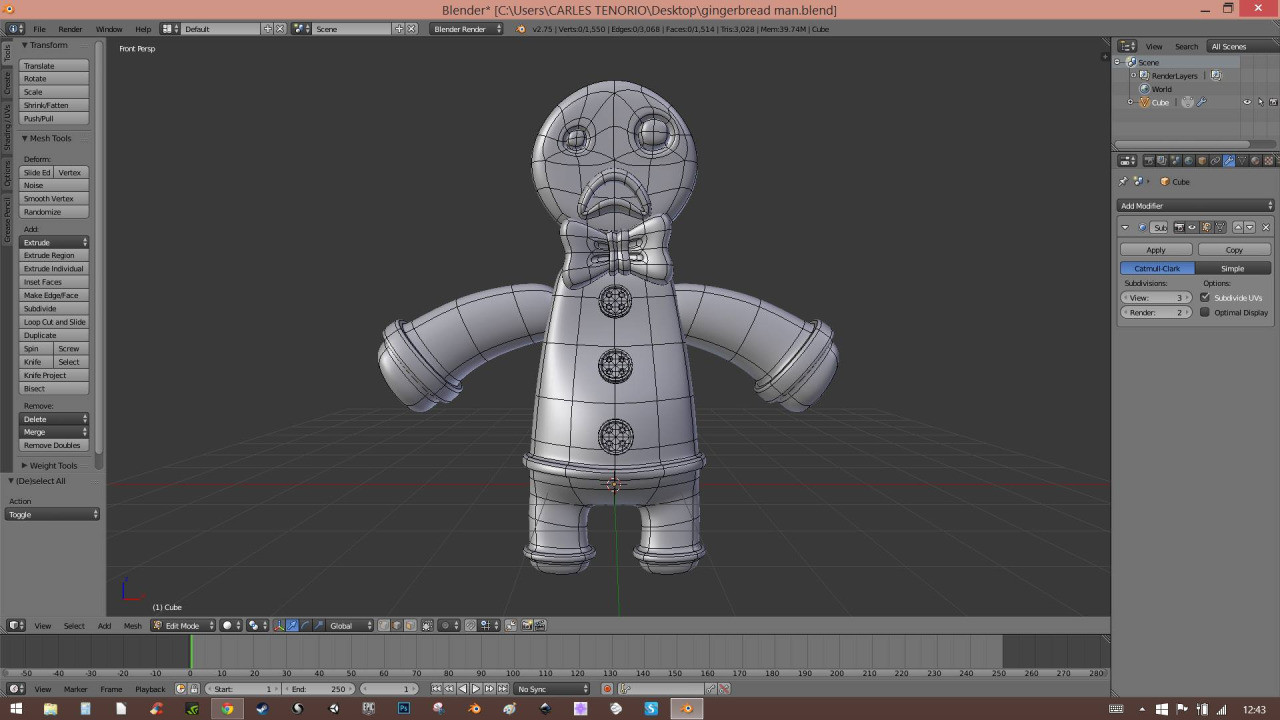The image size is (1280, 720).
Task: Apply the subdivision surface modifier
Action: 1155,249
